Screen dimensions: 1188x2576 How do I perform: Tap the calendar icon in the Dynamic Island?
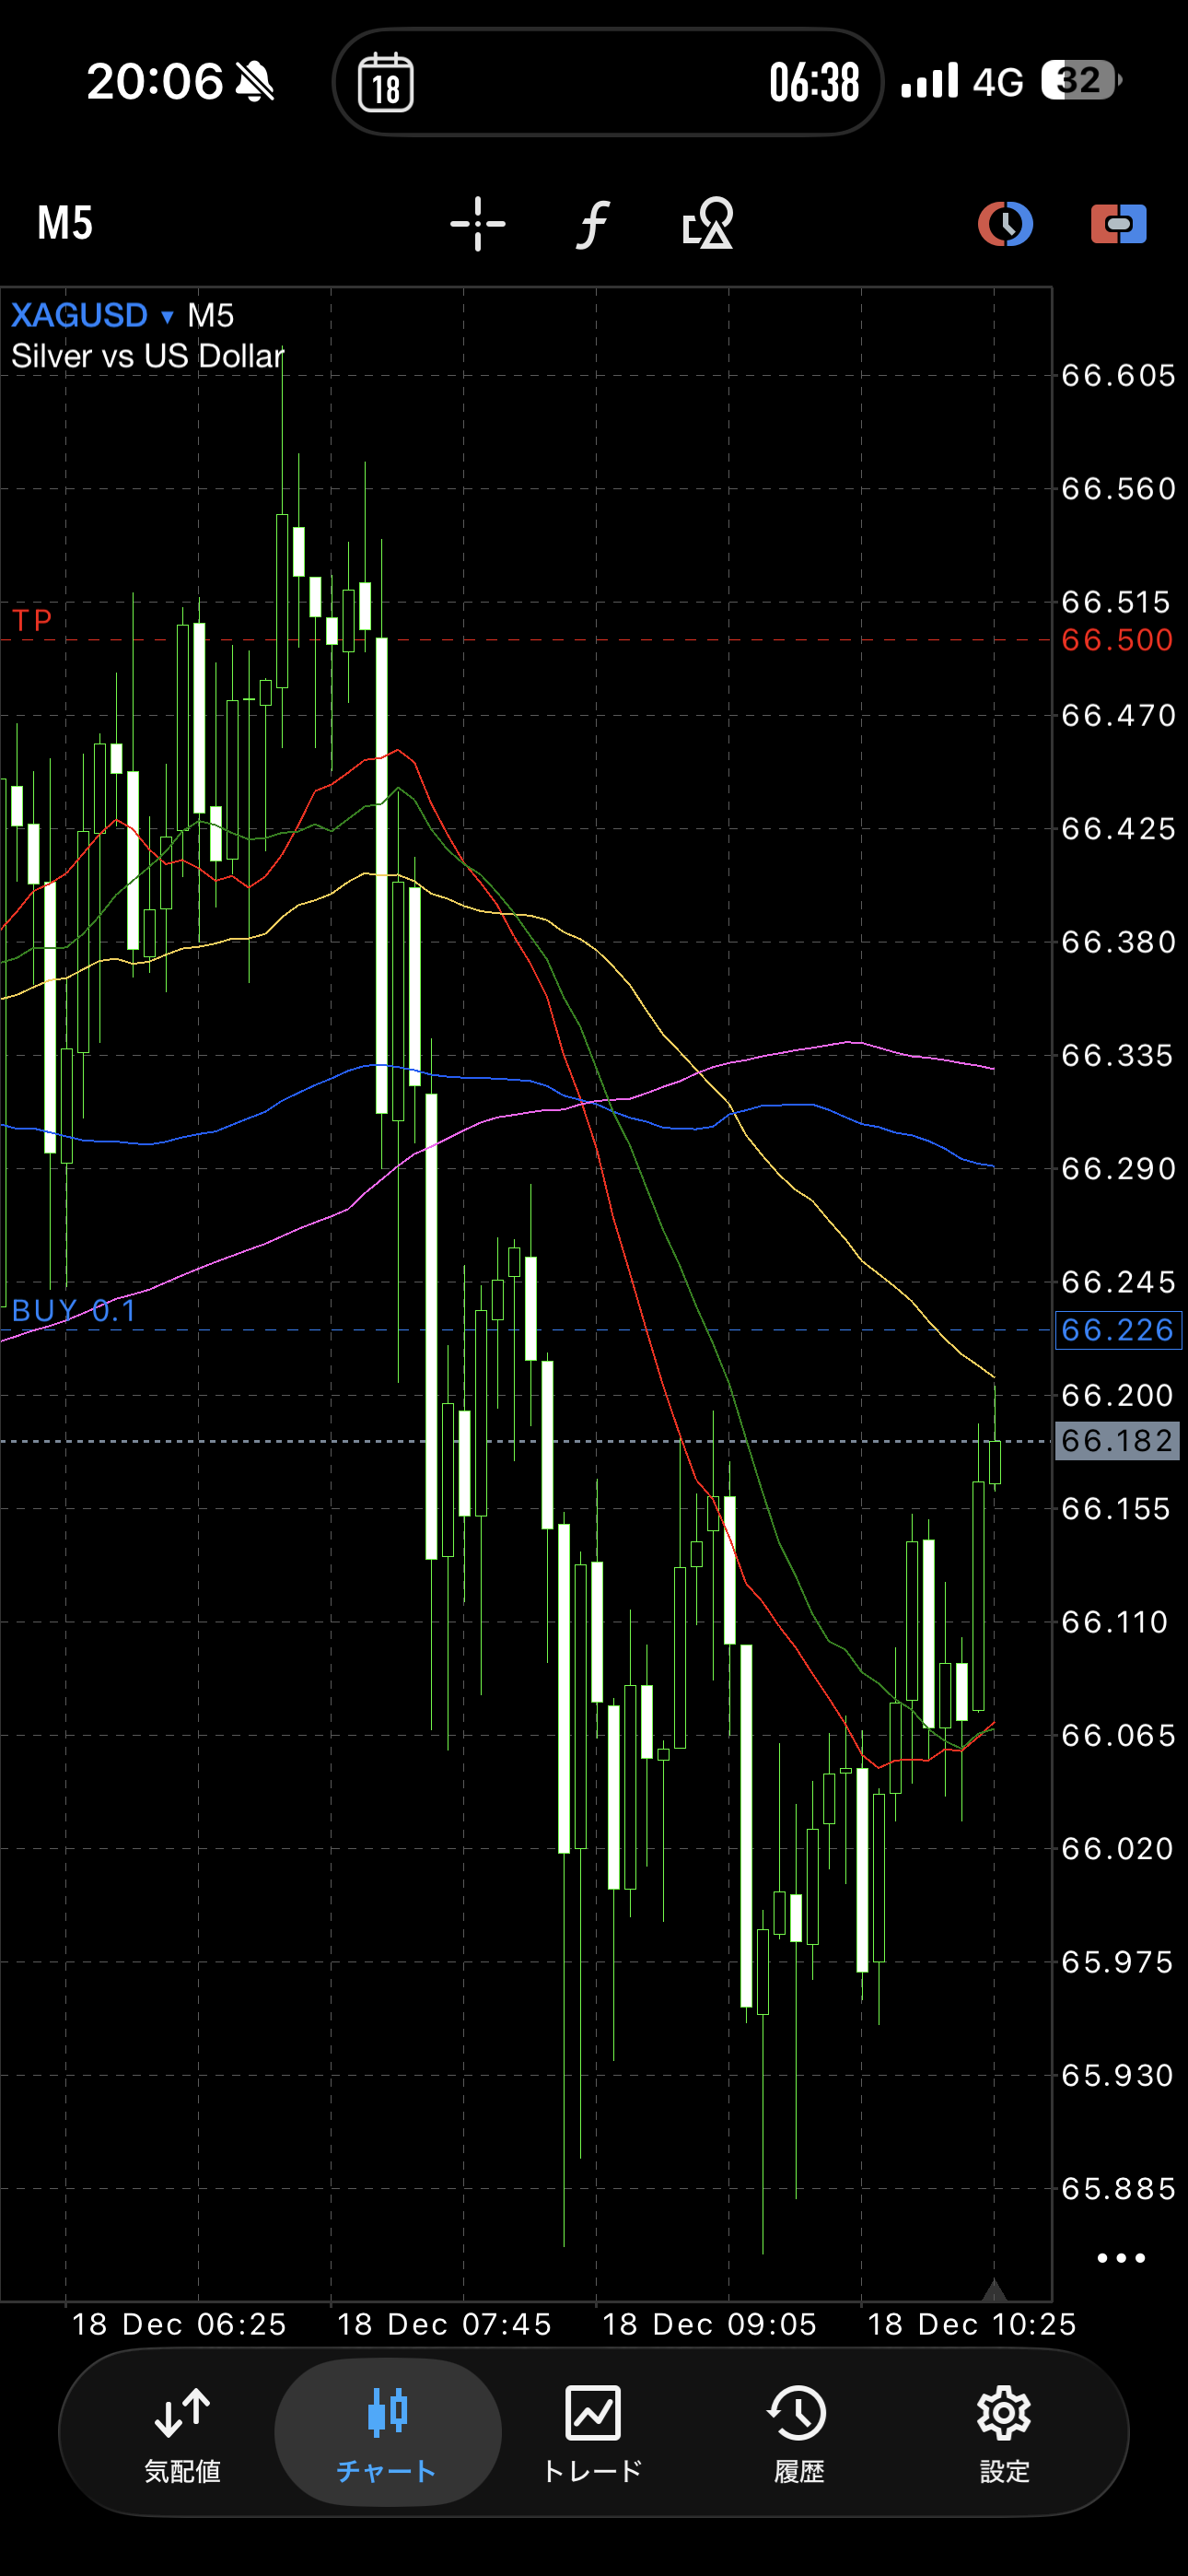click(x=386, y=83)
